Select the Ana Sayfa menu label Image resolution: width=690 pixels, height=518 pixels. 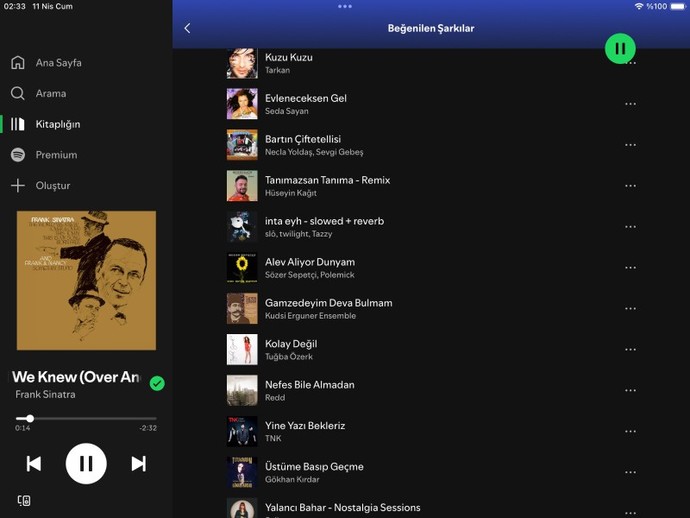[59, 63]
